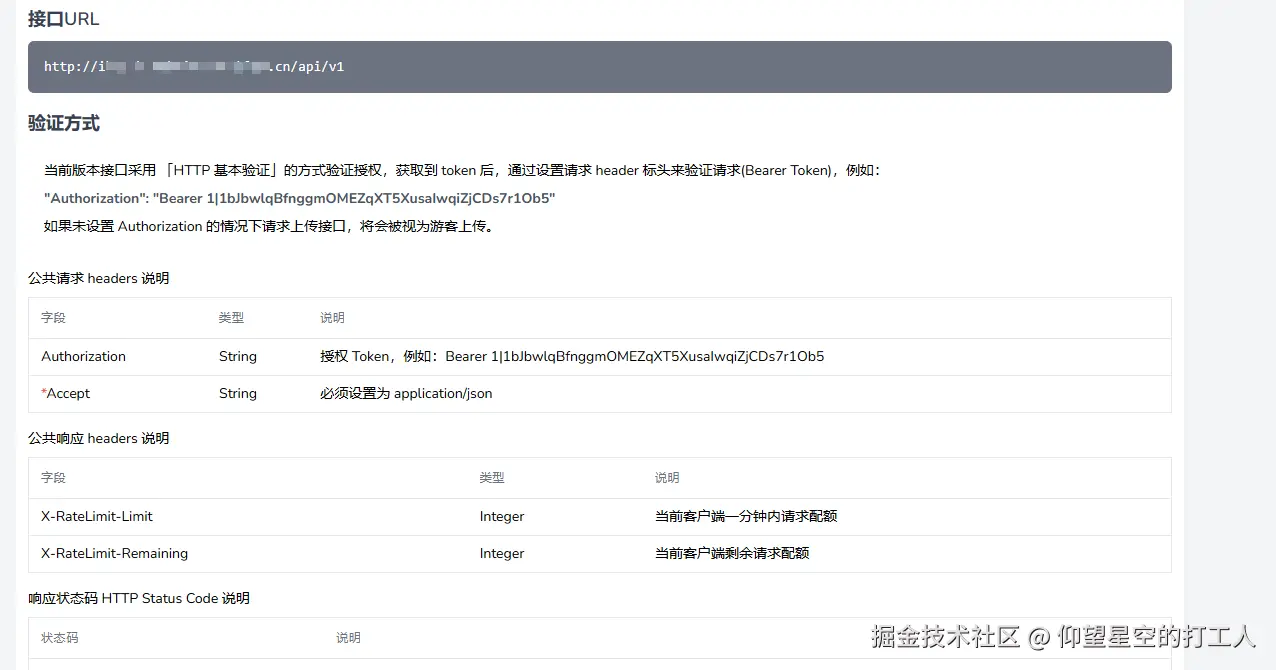
Task: Click Integer type in X-RateLimit-Limit row
Action: pos(502,516)
